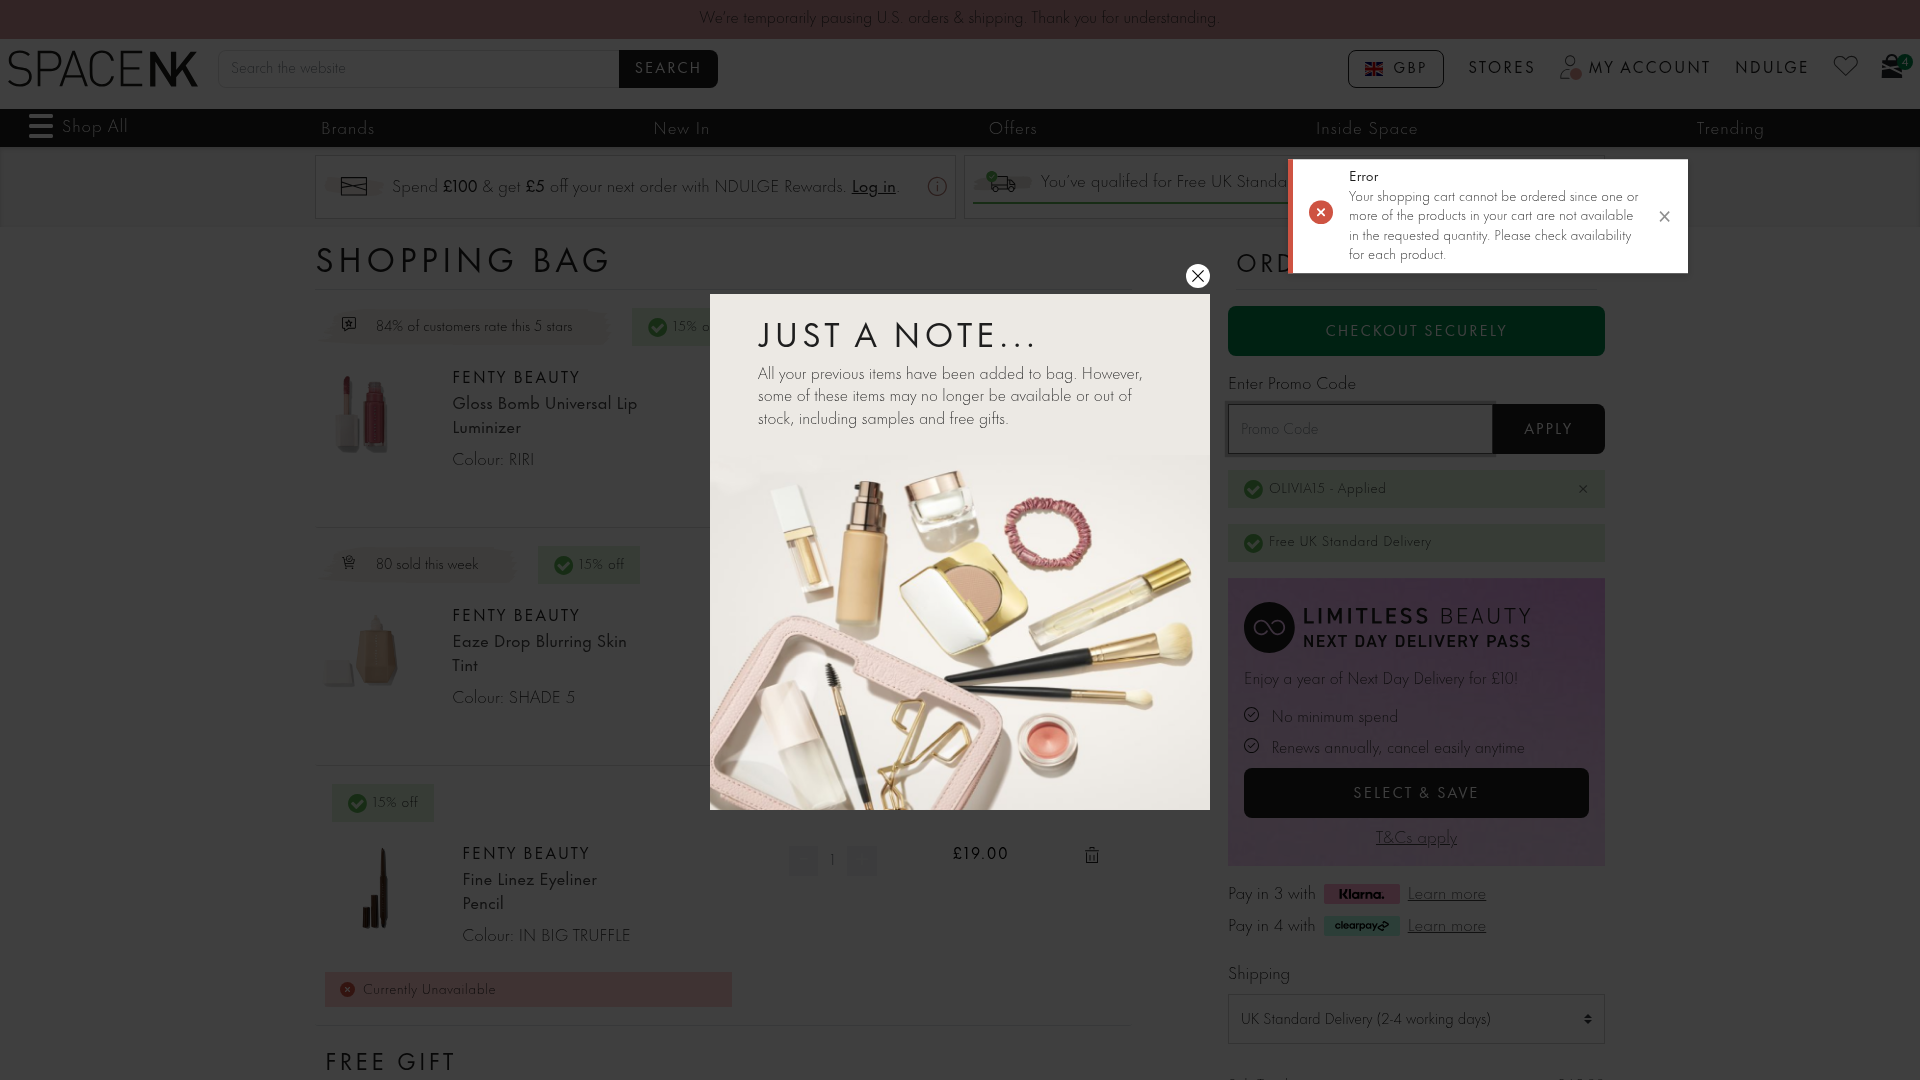Click the My Account person icon
This screenshot has width=1920, height=1080.
point(1570,67)
